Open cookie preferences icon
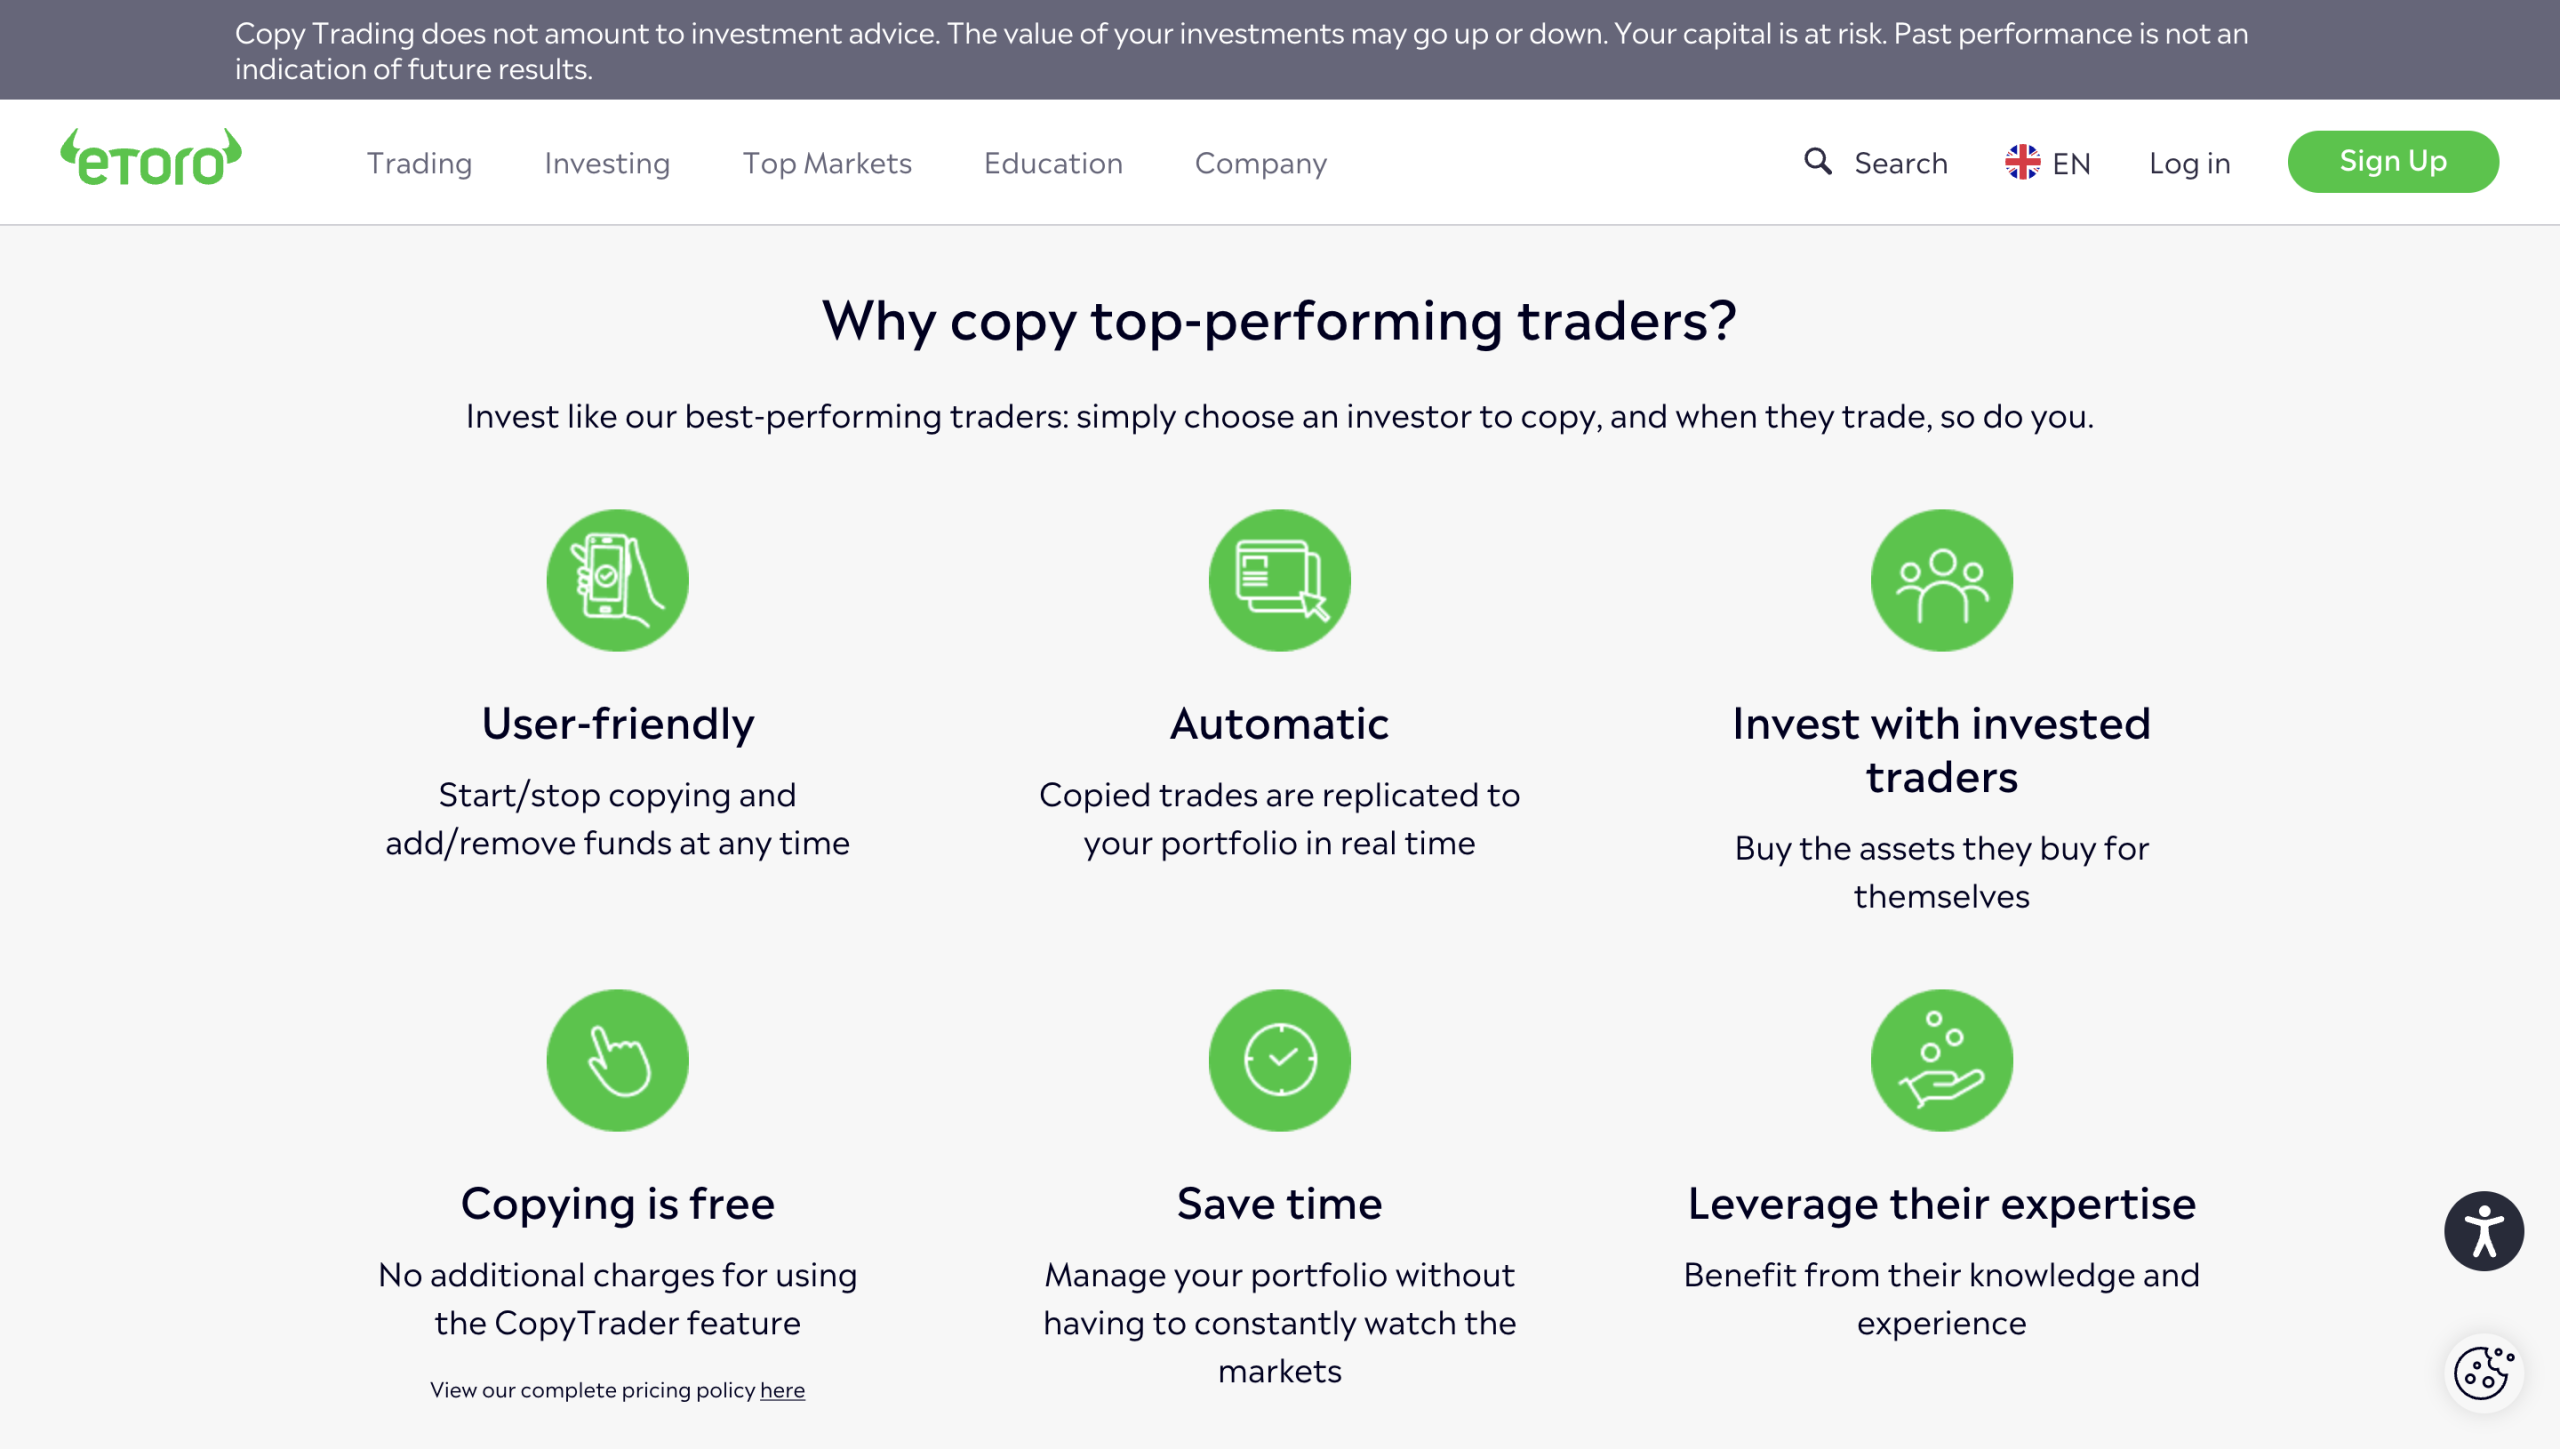The height and width of the screenshot is (1449, 2560). coord(2483,1373)
